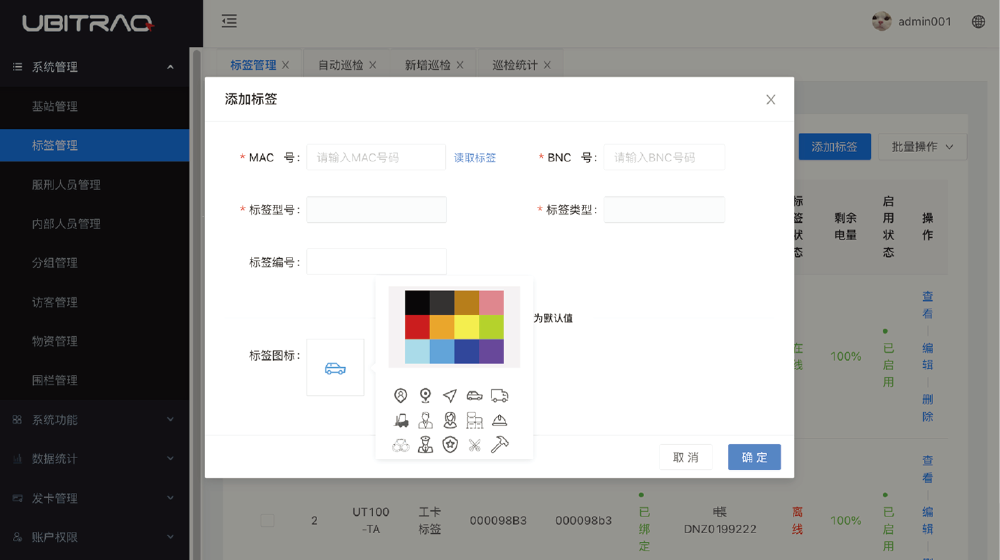The height and width of the screenshot is (560, 1000).
Task: Choose the handcuffs icon
Action: coord(401,445)
